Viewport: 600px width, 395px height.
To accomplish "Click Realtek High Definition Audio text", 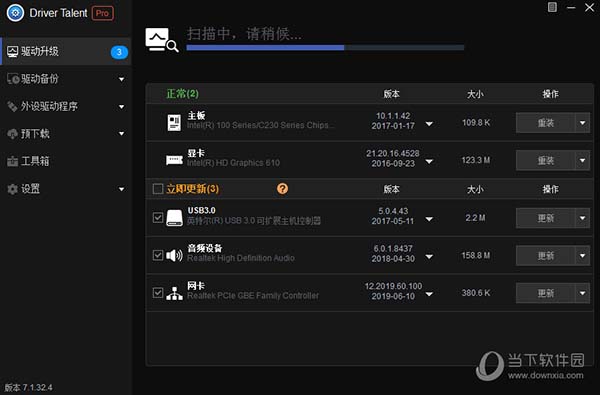I will [241, 258].
